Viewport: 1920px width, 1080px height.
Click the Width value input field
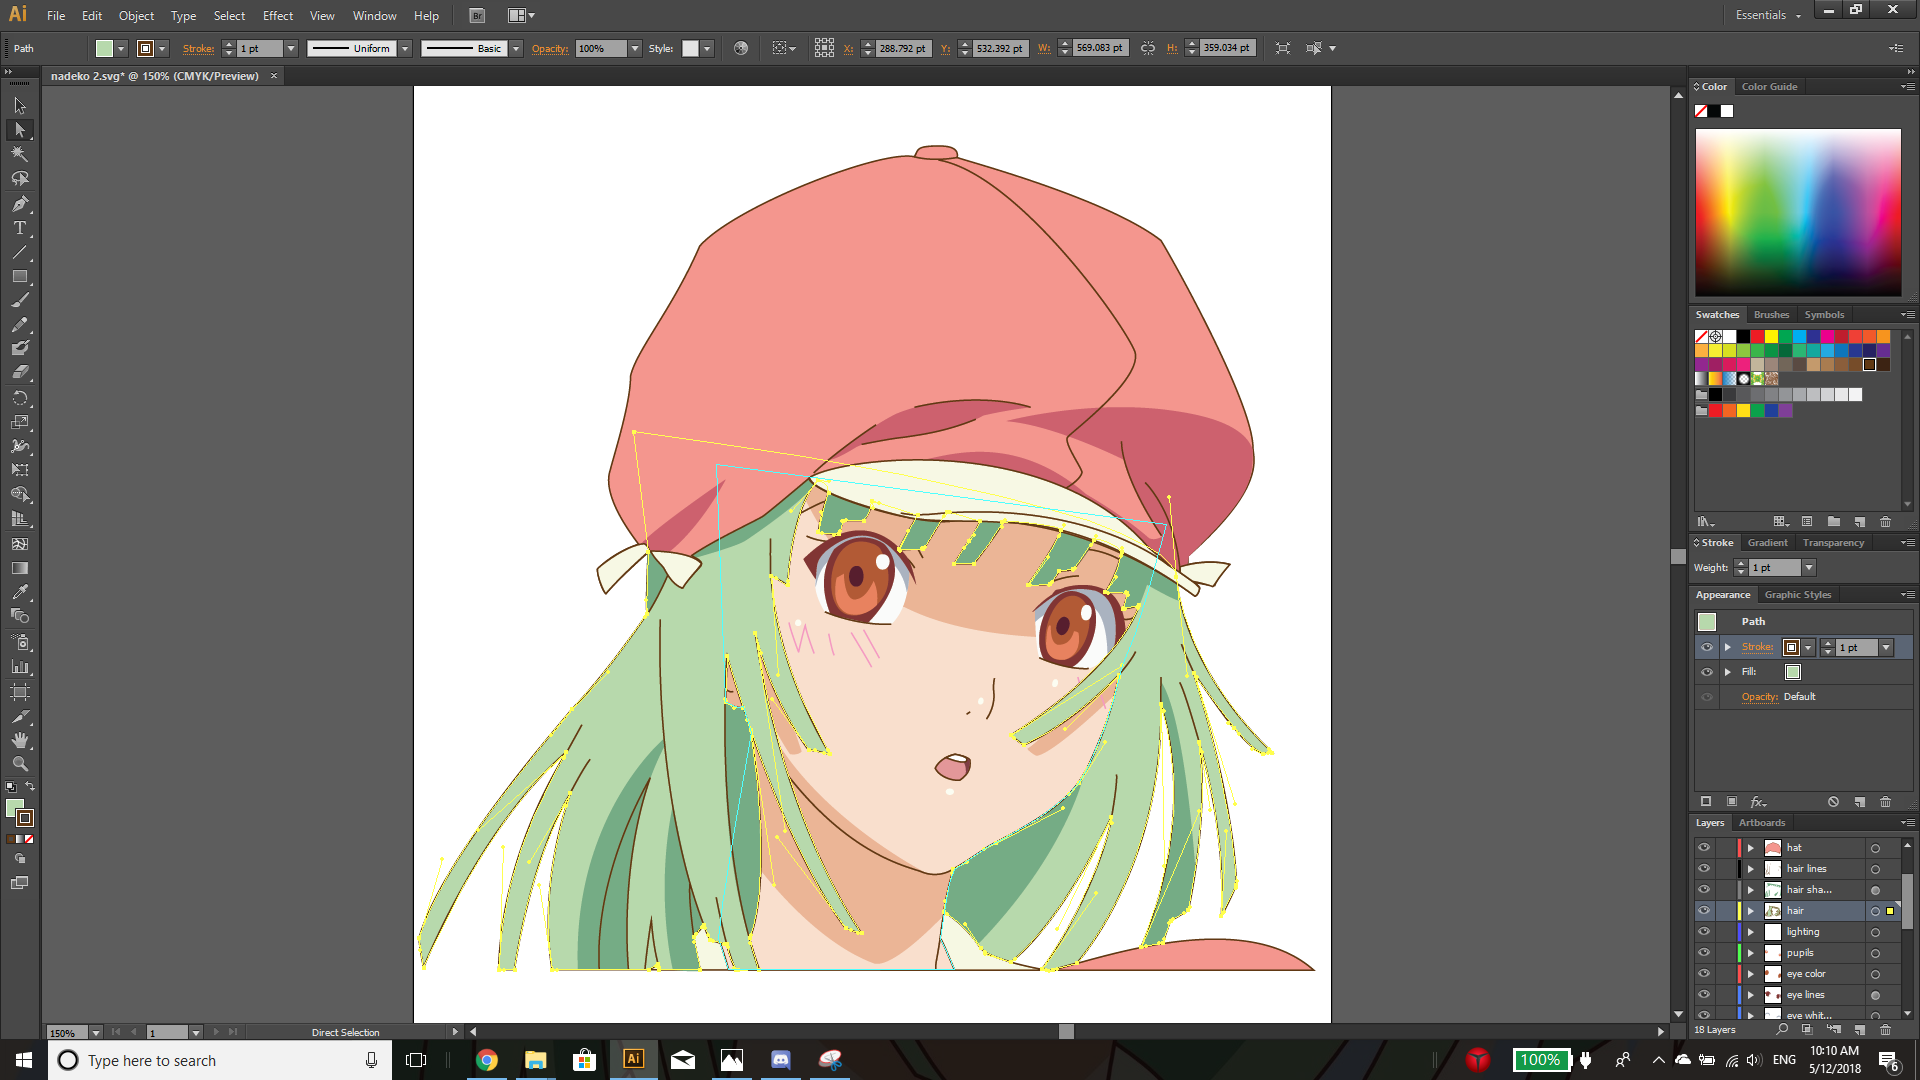pos(1101,48)
